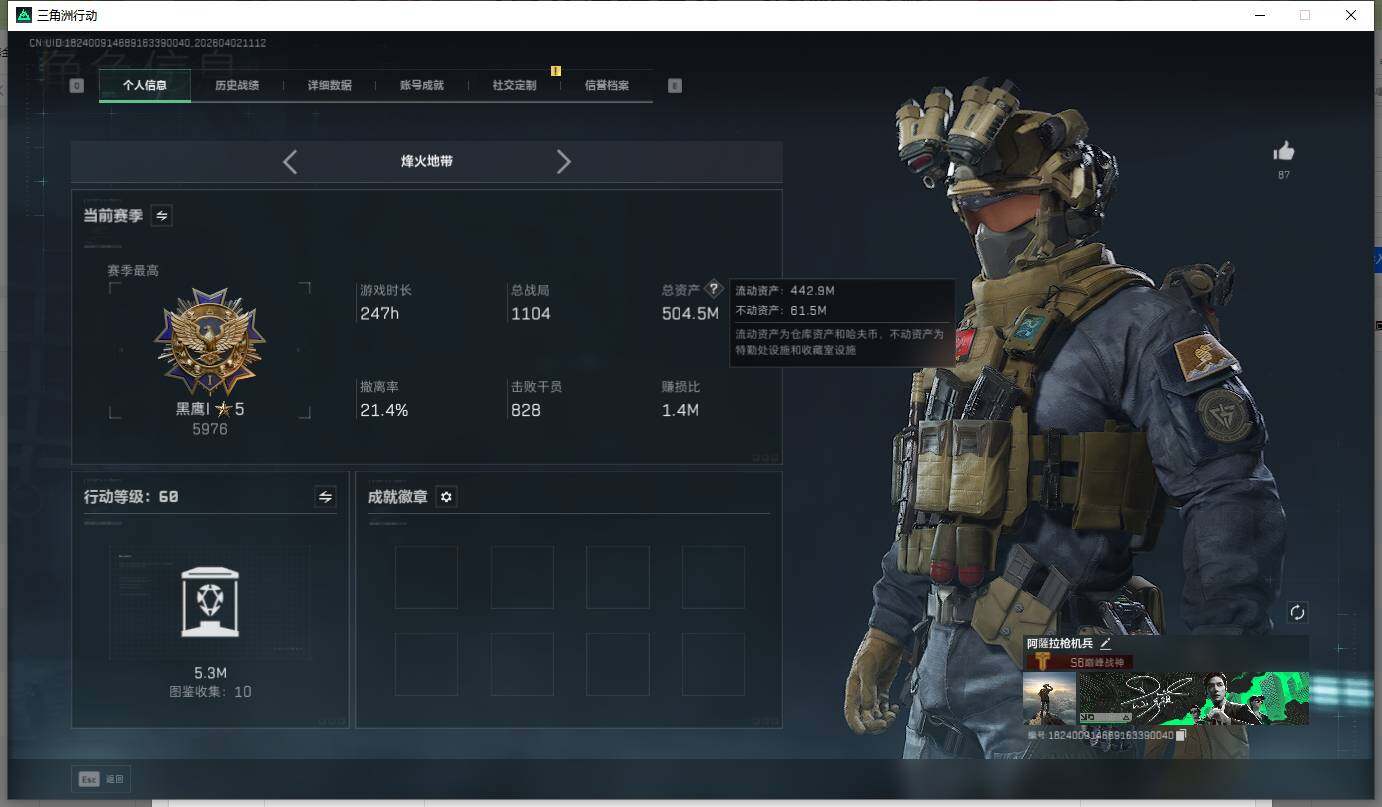This screenshot has width=1382, height=807.
Task: Click the 87 likes count
Action: pyautogui.click(x=1284, y=175)
